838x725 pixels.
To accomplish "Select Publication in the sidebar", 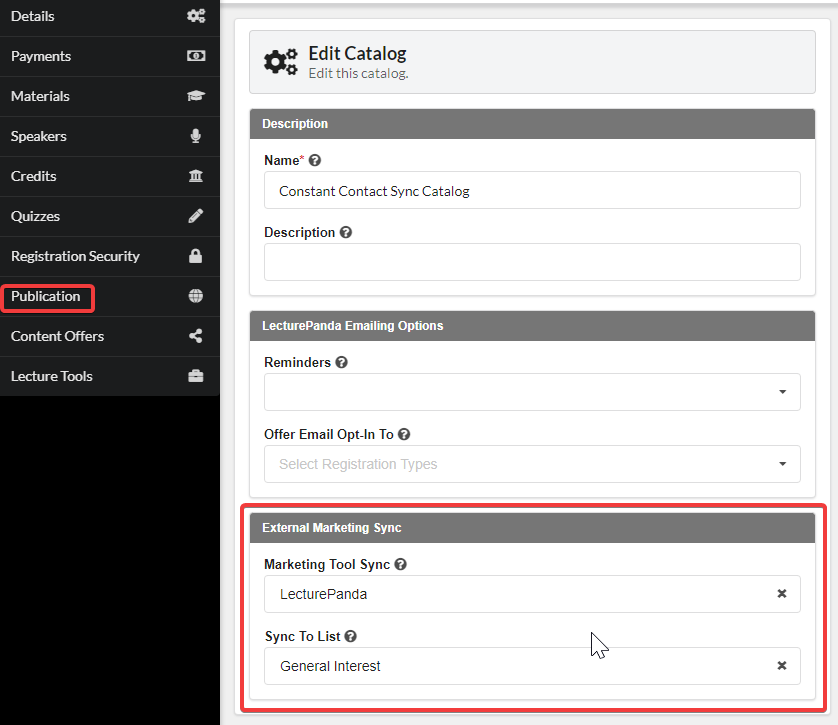I will point(110,297).
